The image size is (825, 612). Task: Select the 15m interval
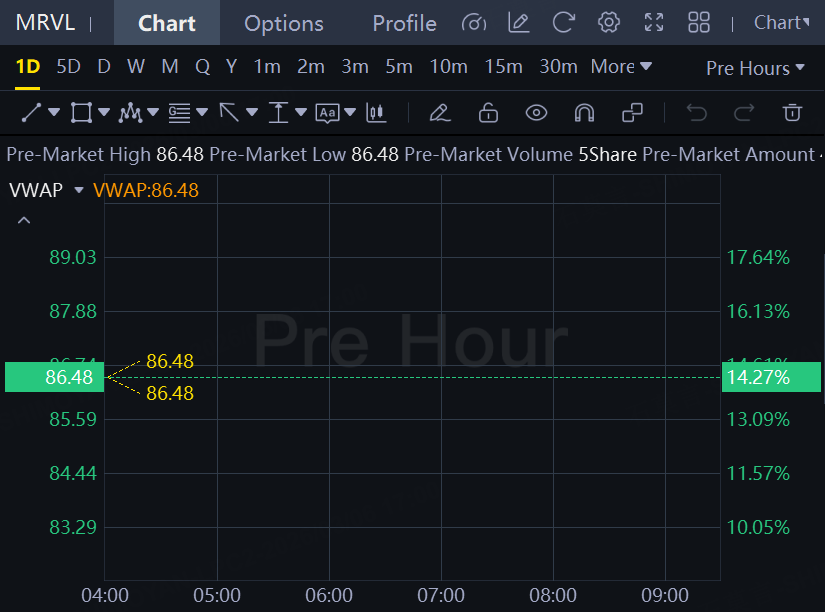pos(504,67)
